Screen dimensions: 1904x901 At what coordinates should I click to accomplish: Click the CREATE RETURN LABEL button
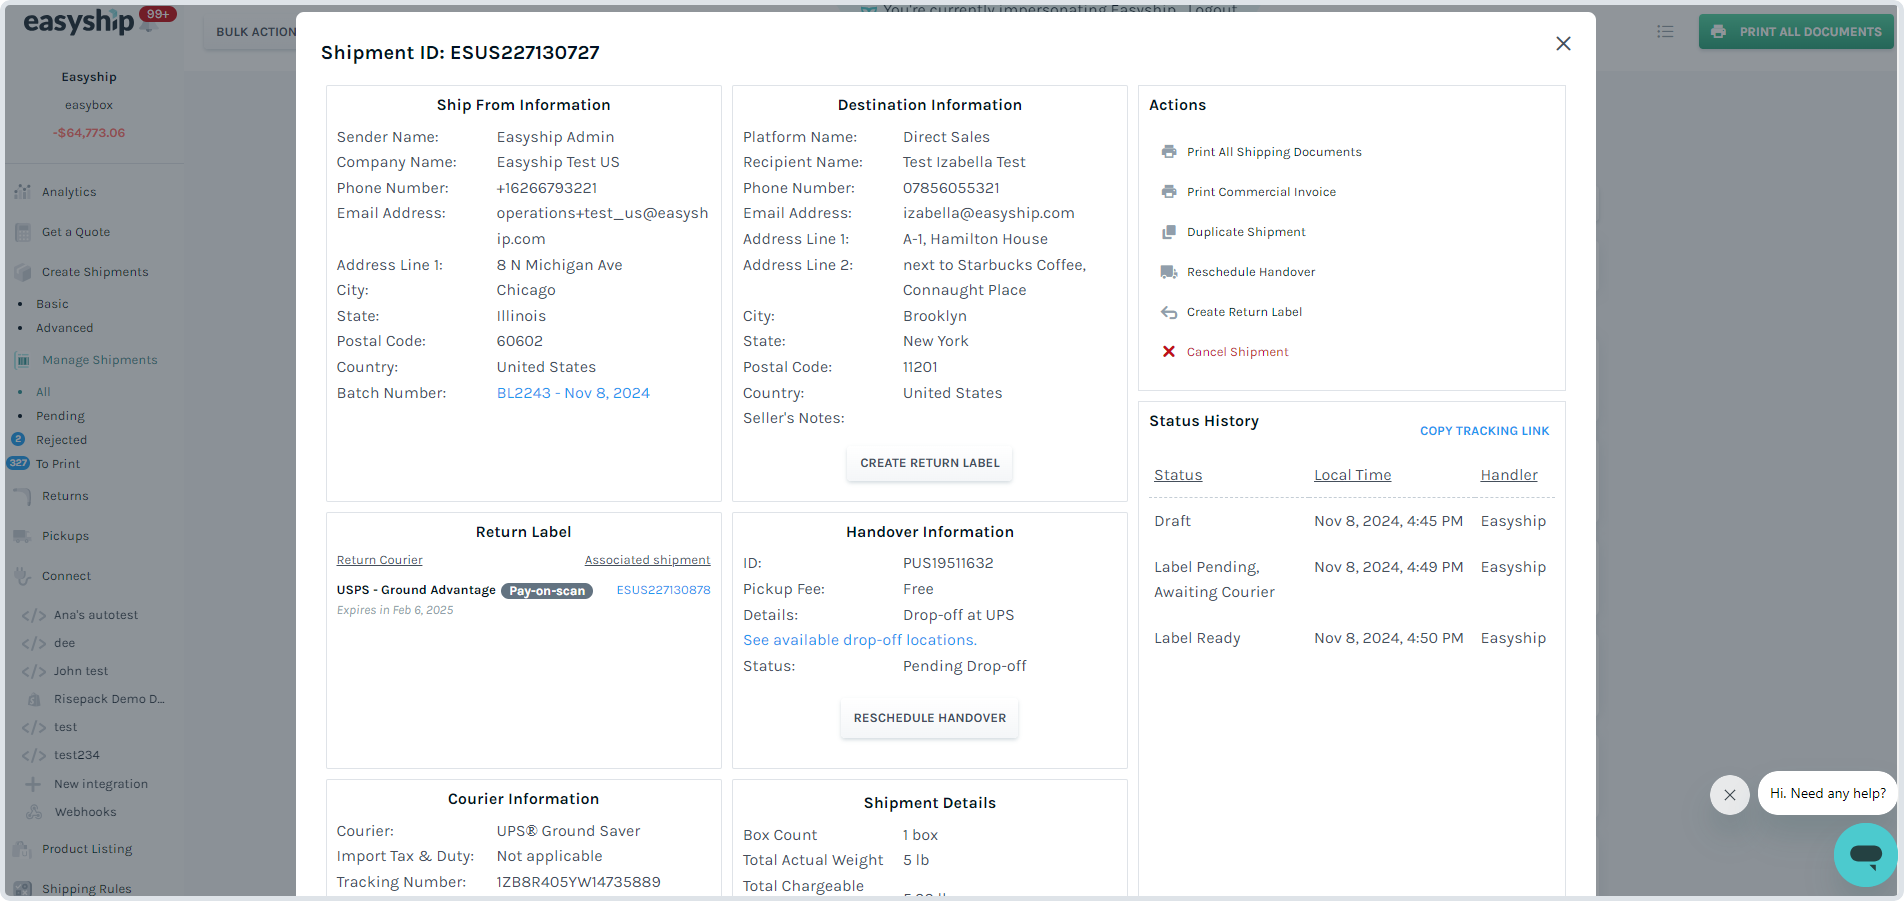(x=930, y=463)
